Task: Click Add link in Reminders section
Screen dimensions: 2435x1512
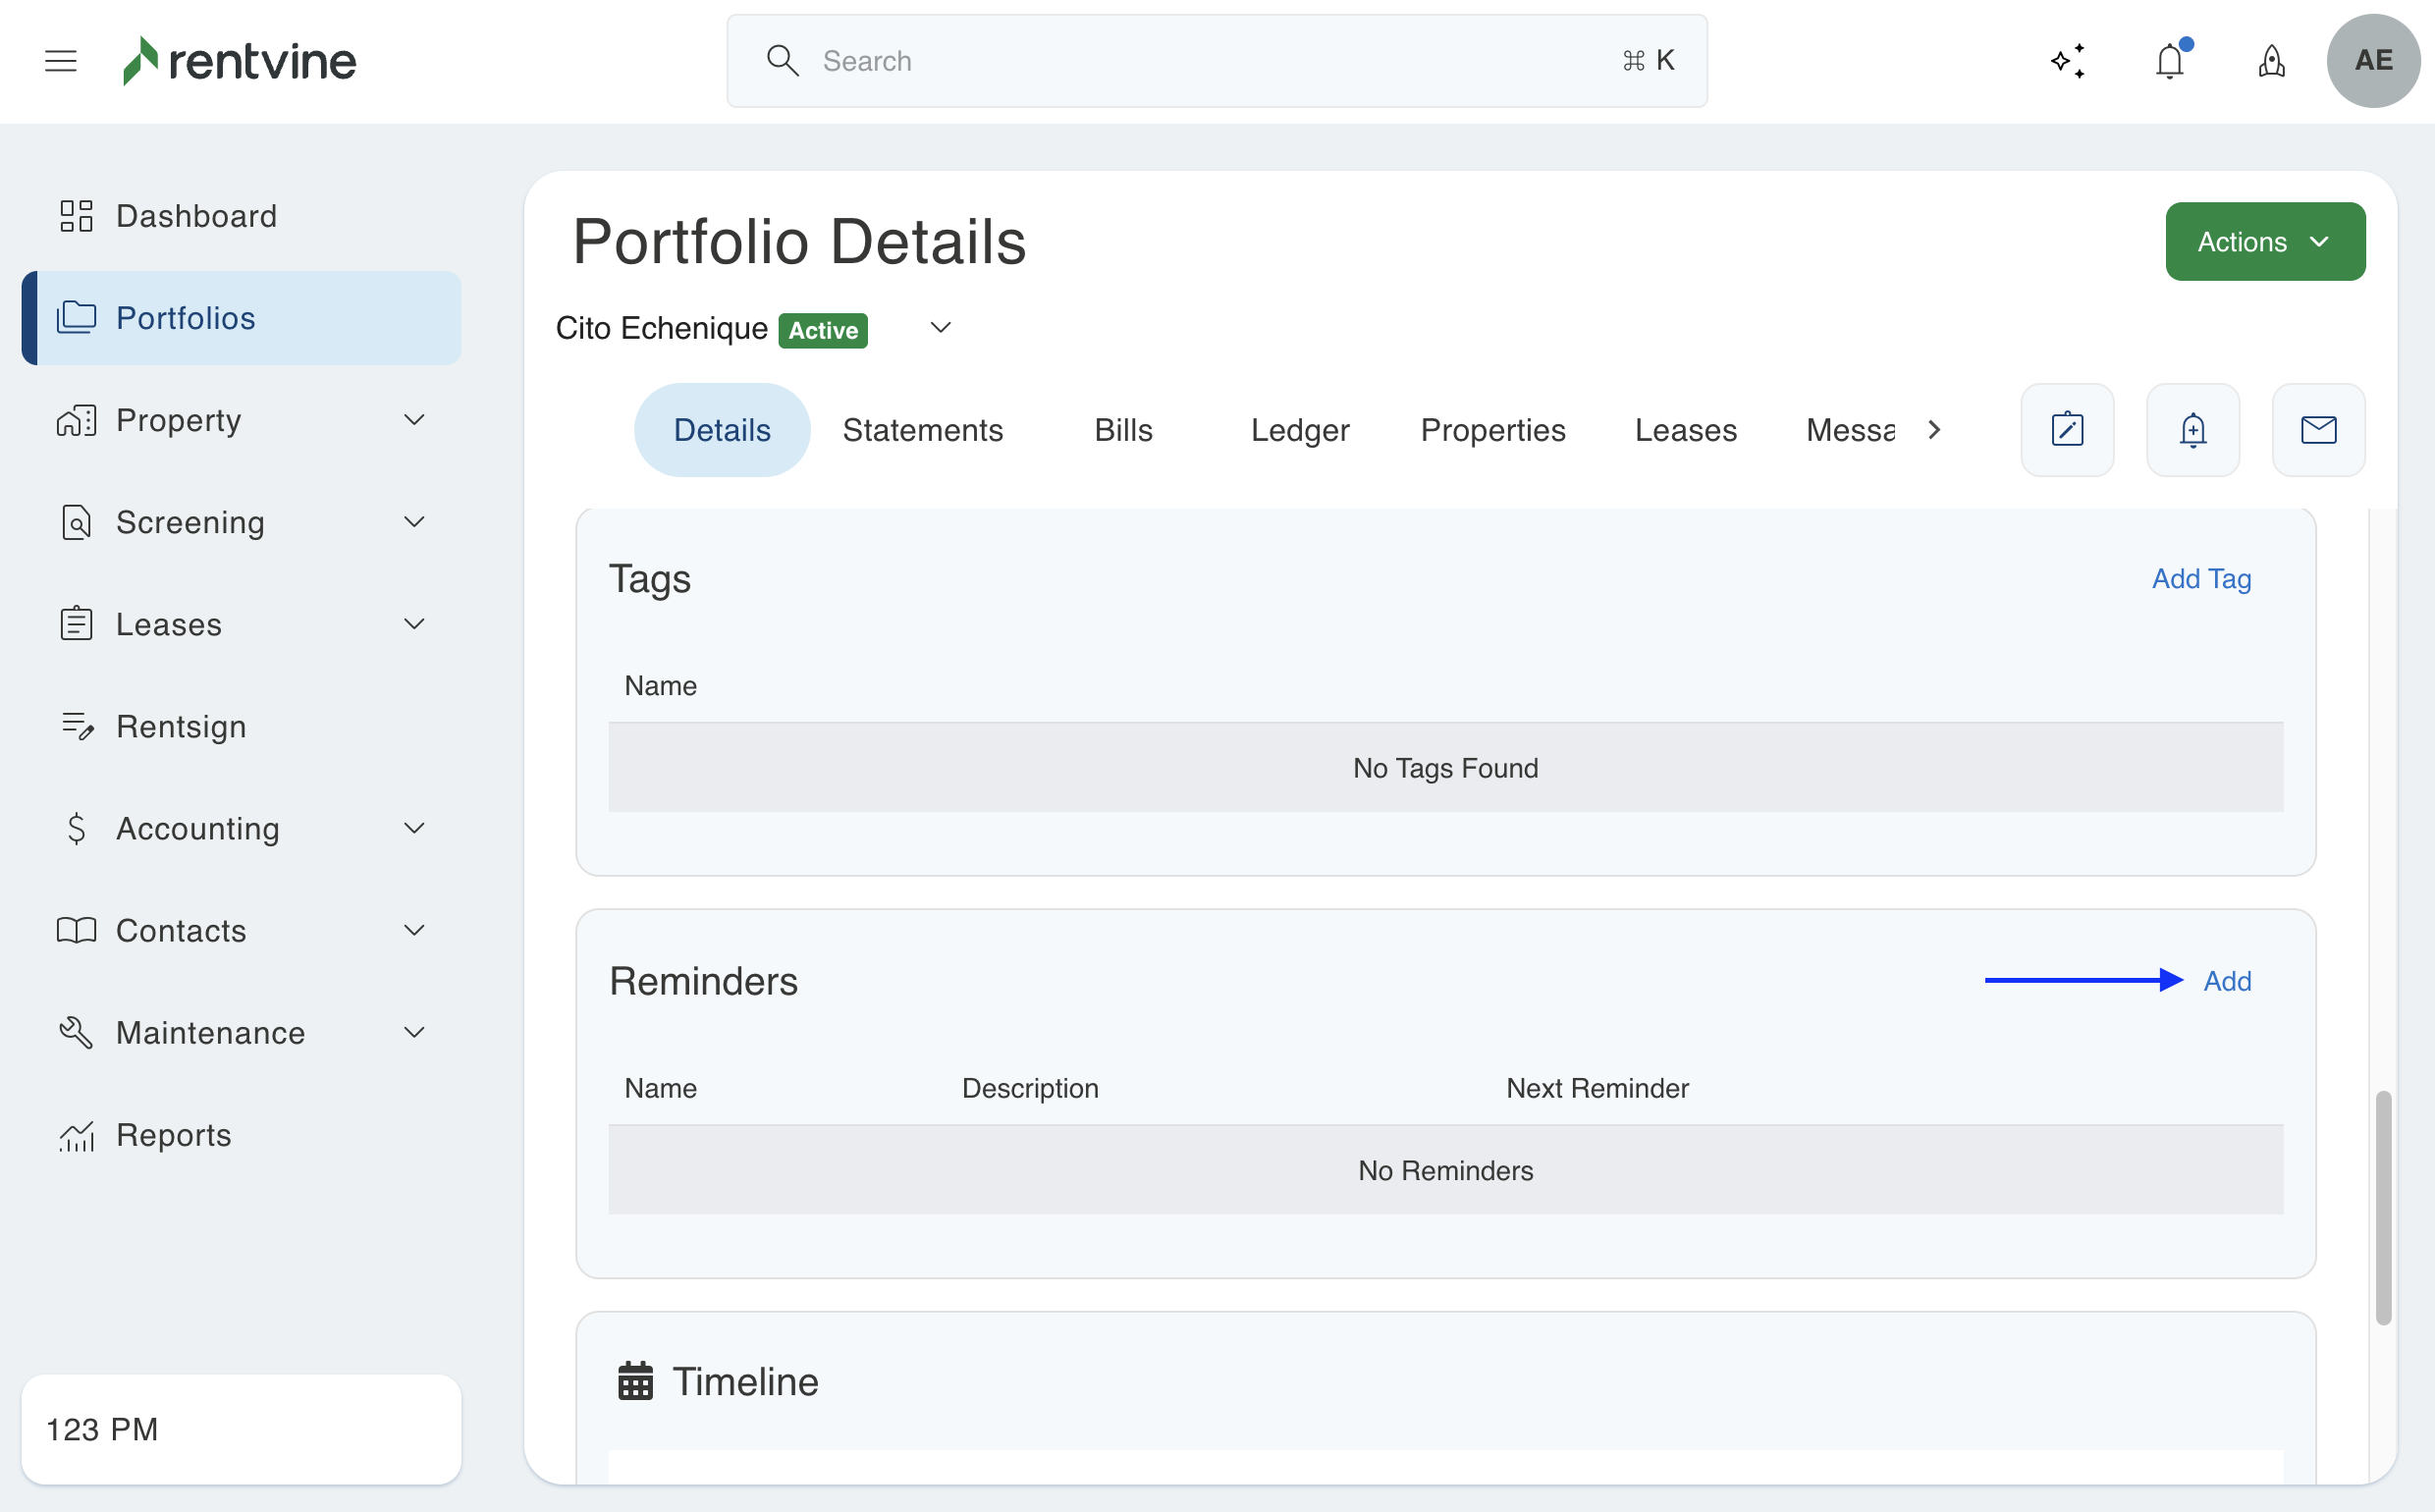Action: point(2227,981)
